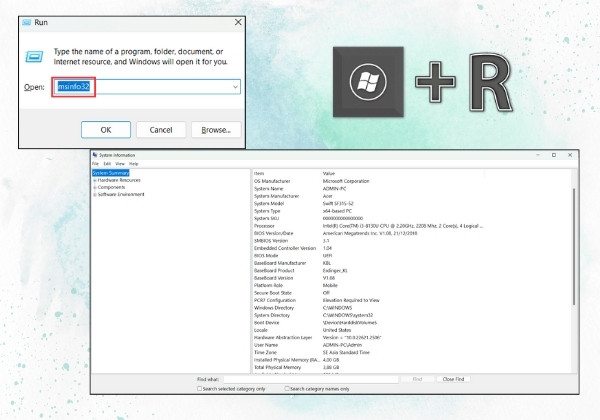Expand the Software Environment node

click(x=95, y=195)
